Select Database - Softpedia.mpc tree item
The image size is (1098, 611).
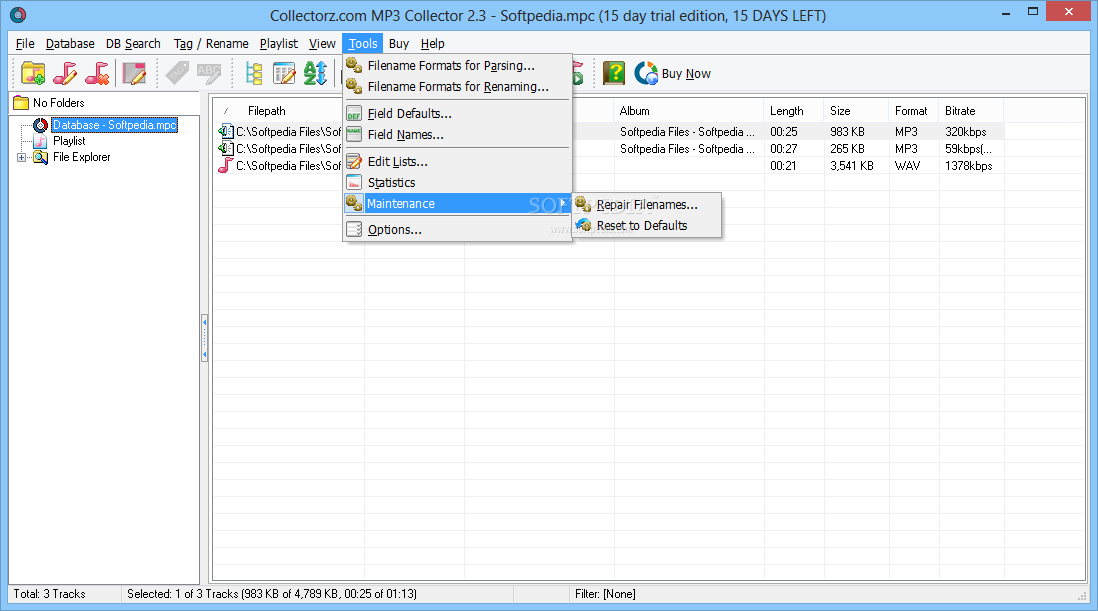(114, 125)
